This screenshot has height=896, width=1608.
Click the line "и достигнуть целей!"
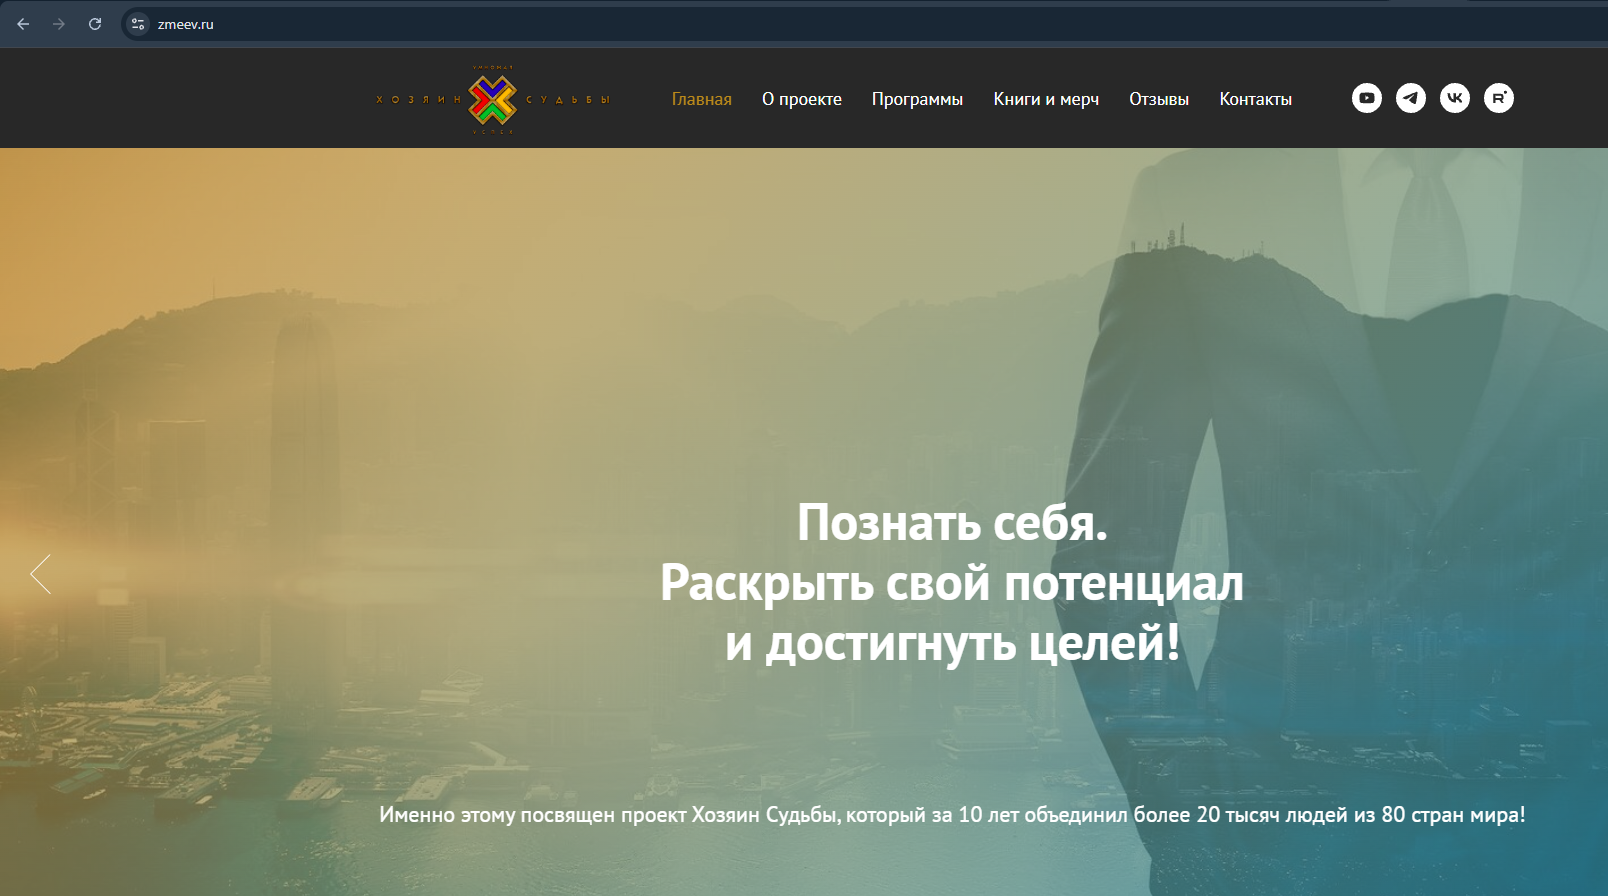point(952,643)
